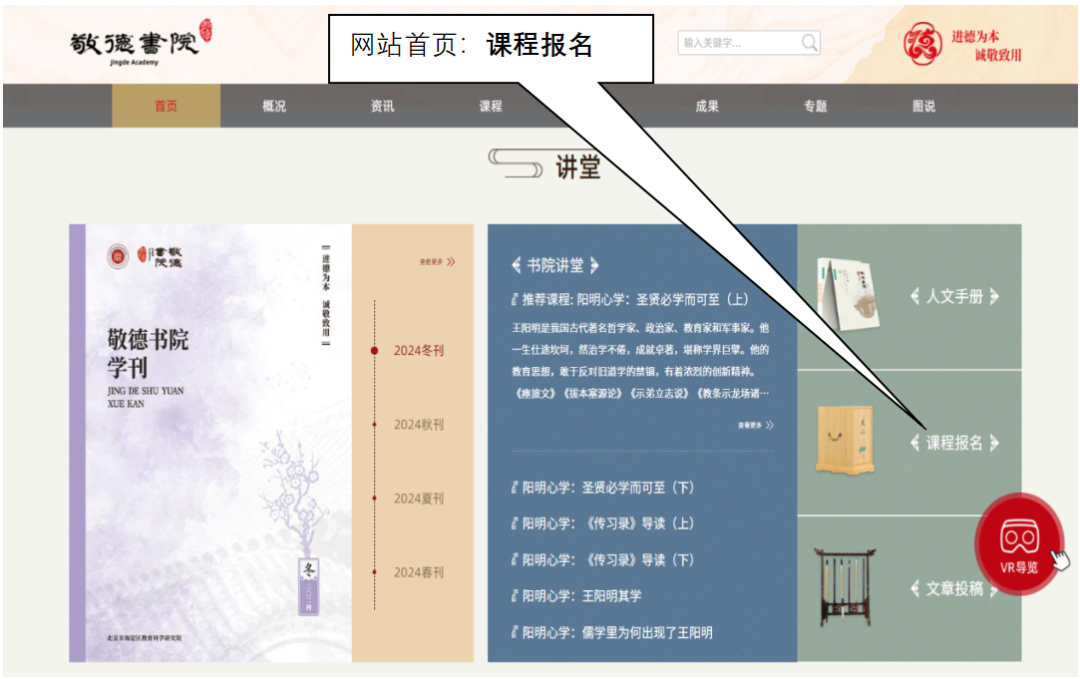Select the 2024夏刊 issue
Image resolution: width=1080 pixels, height=679 pixels.
pyautogui.click(x=418, y=499)
